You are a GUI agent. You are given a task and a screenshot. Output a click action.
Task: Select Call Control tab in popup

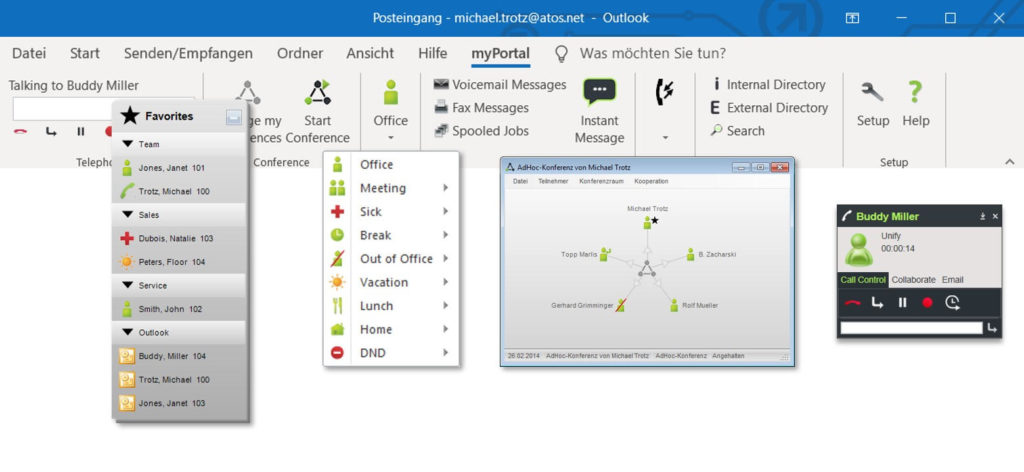[863, 279]
